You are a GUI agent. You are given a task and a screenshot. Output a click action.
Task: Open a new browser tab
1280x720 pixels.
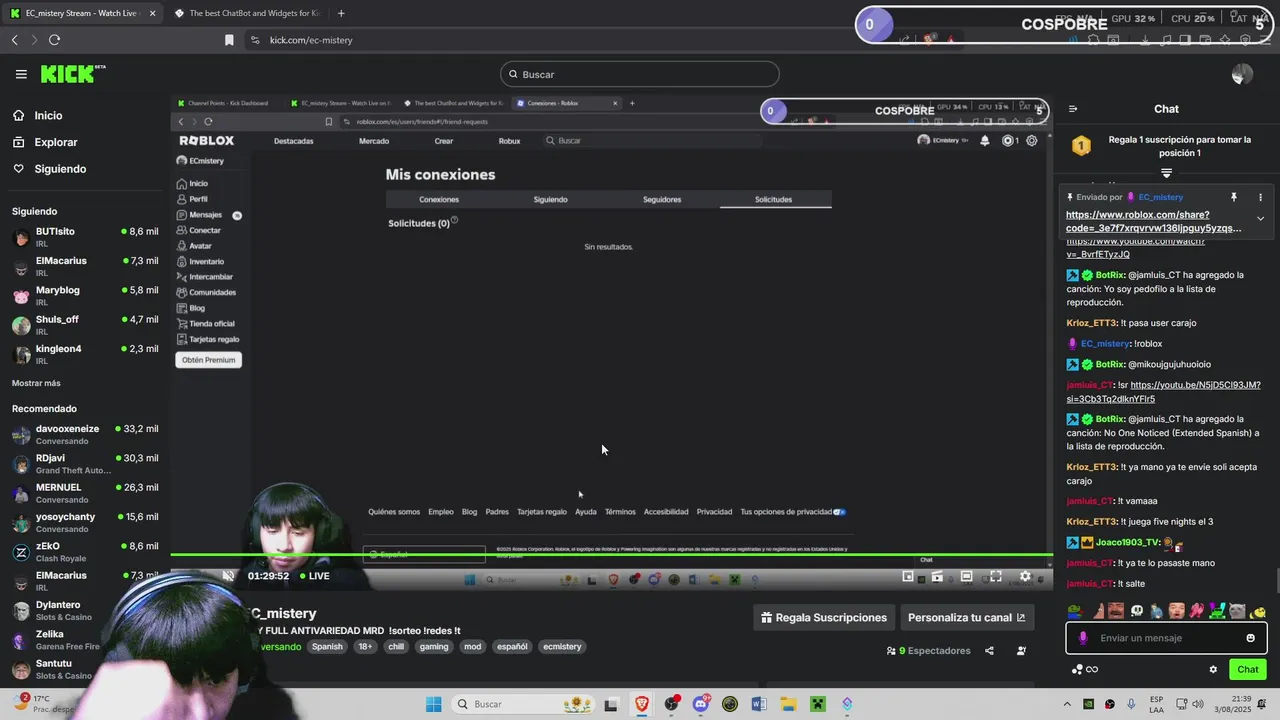pos(341,13)
